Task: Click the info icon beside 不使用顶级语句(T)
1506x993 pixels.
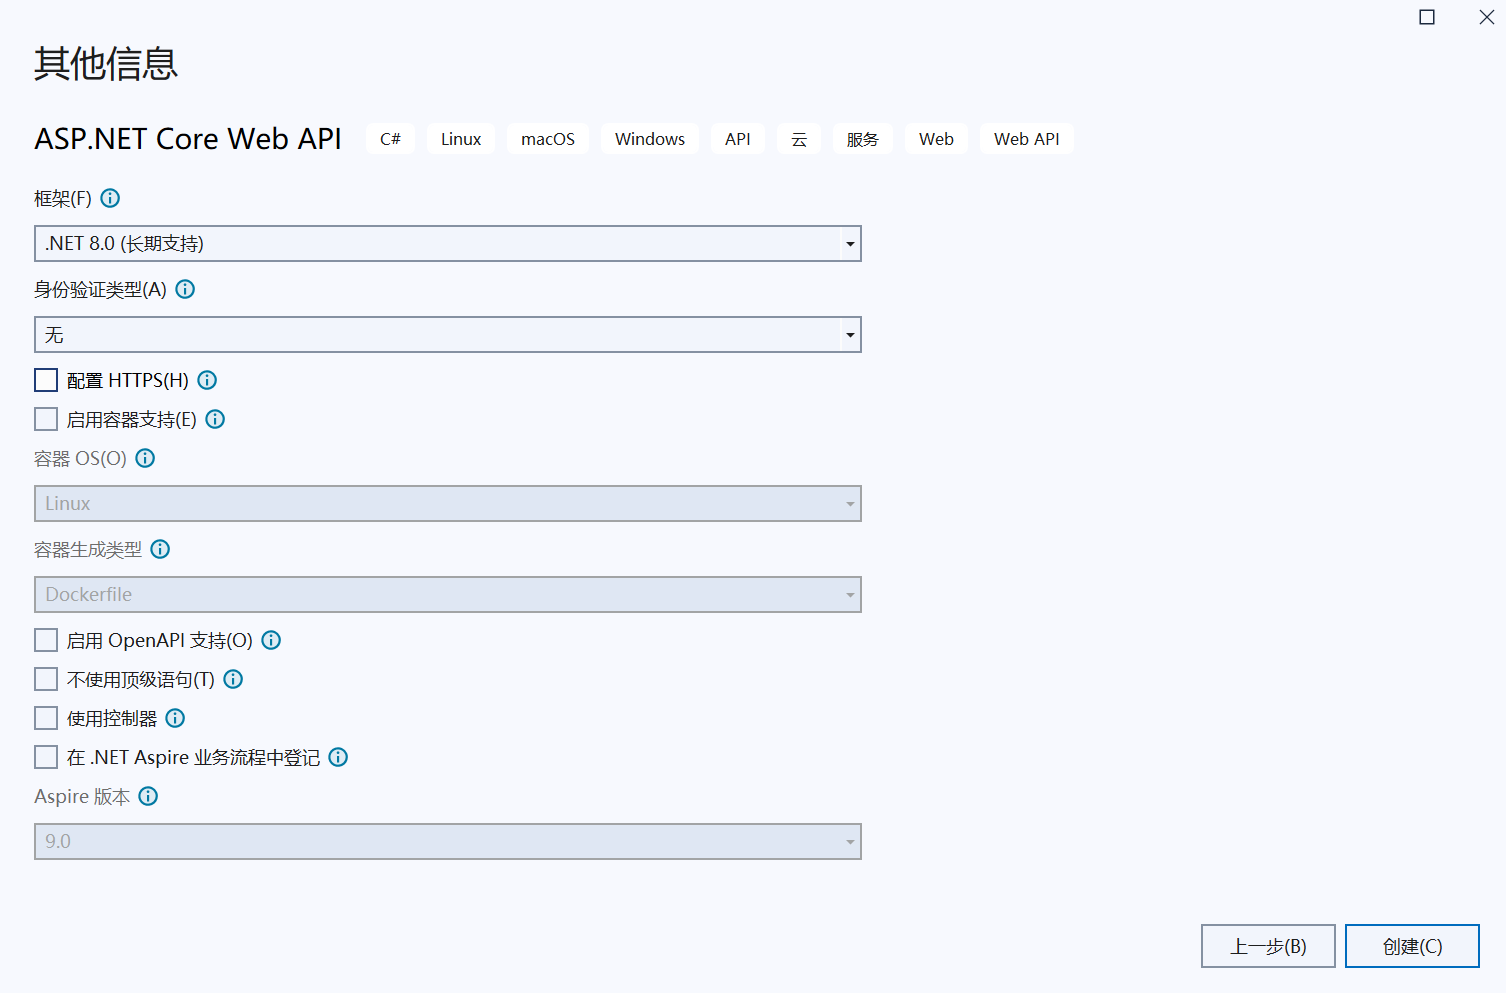Action: (233, 679)
